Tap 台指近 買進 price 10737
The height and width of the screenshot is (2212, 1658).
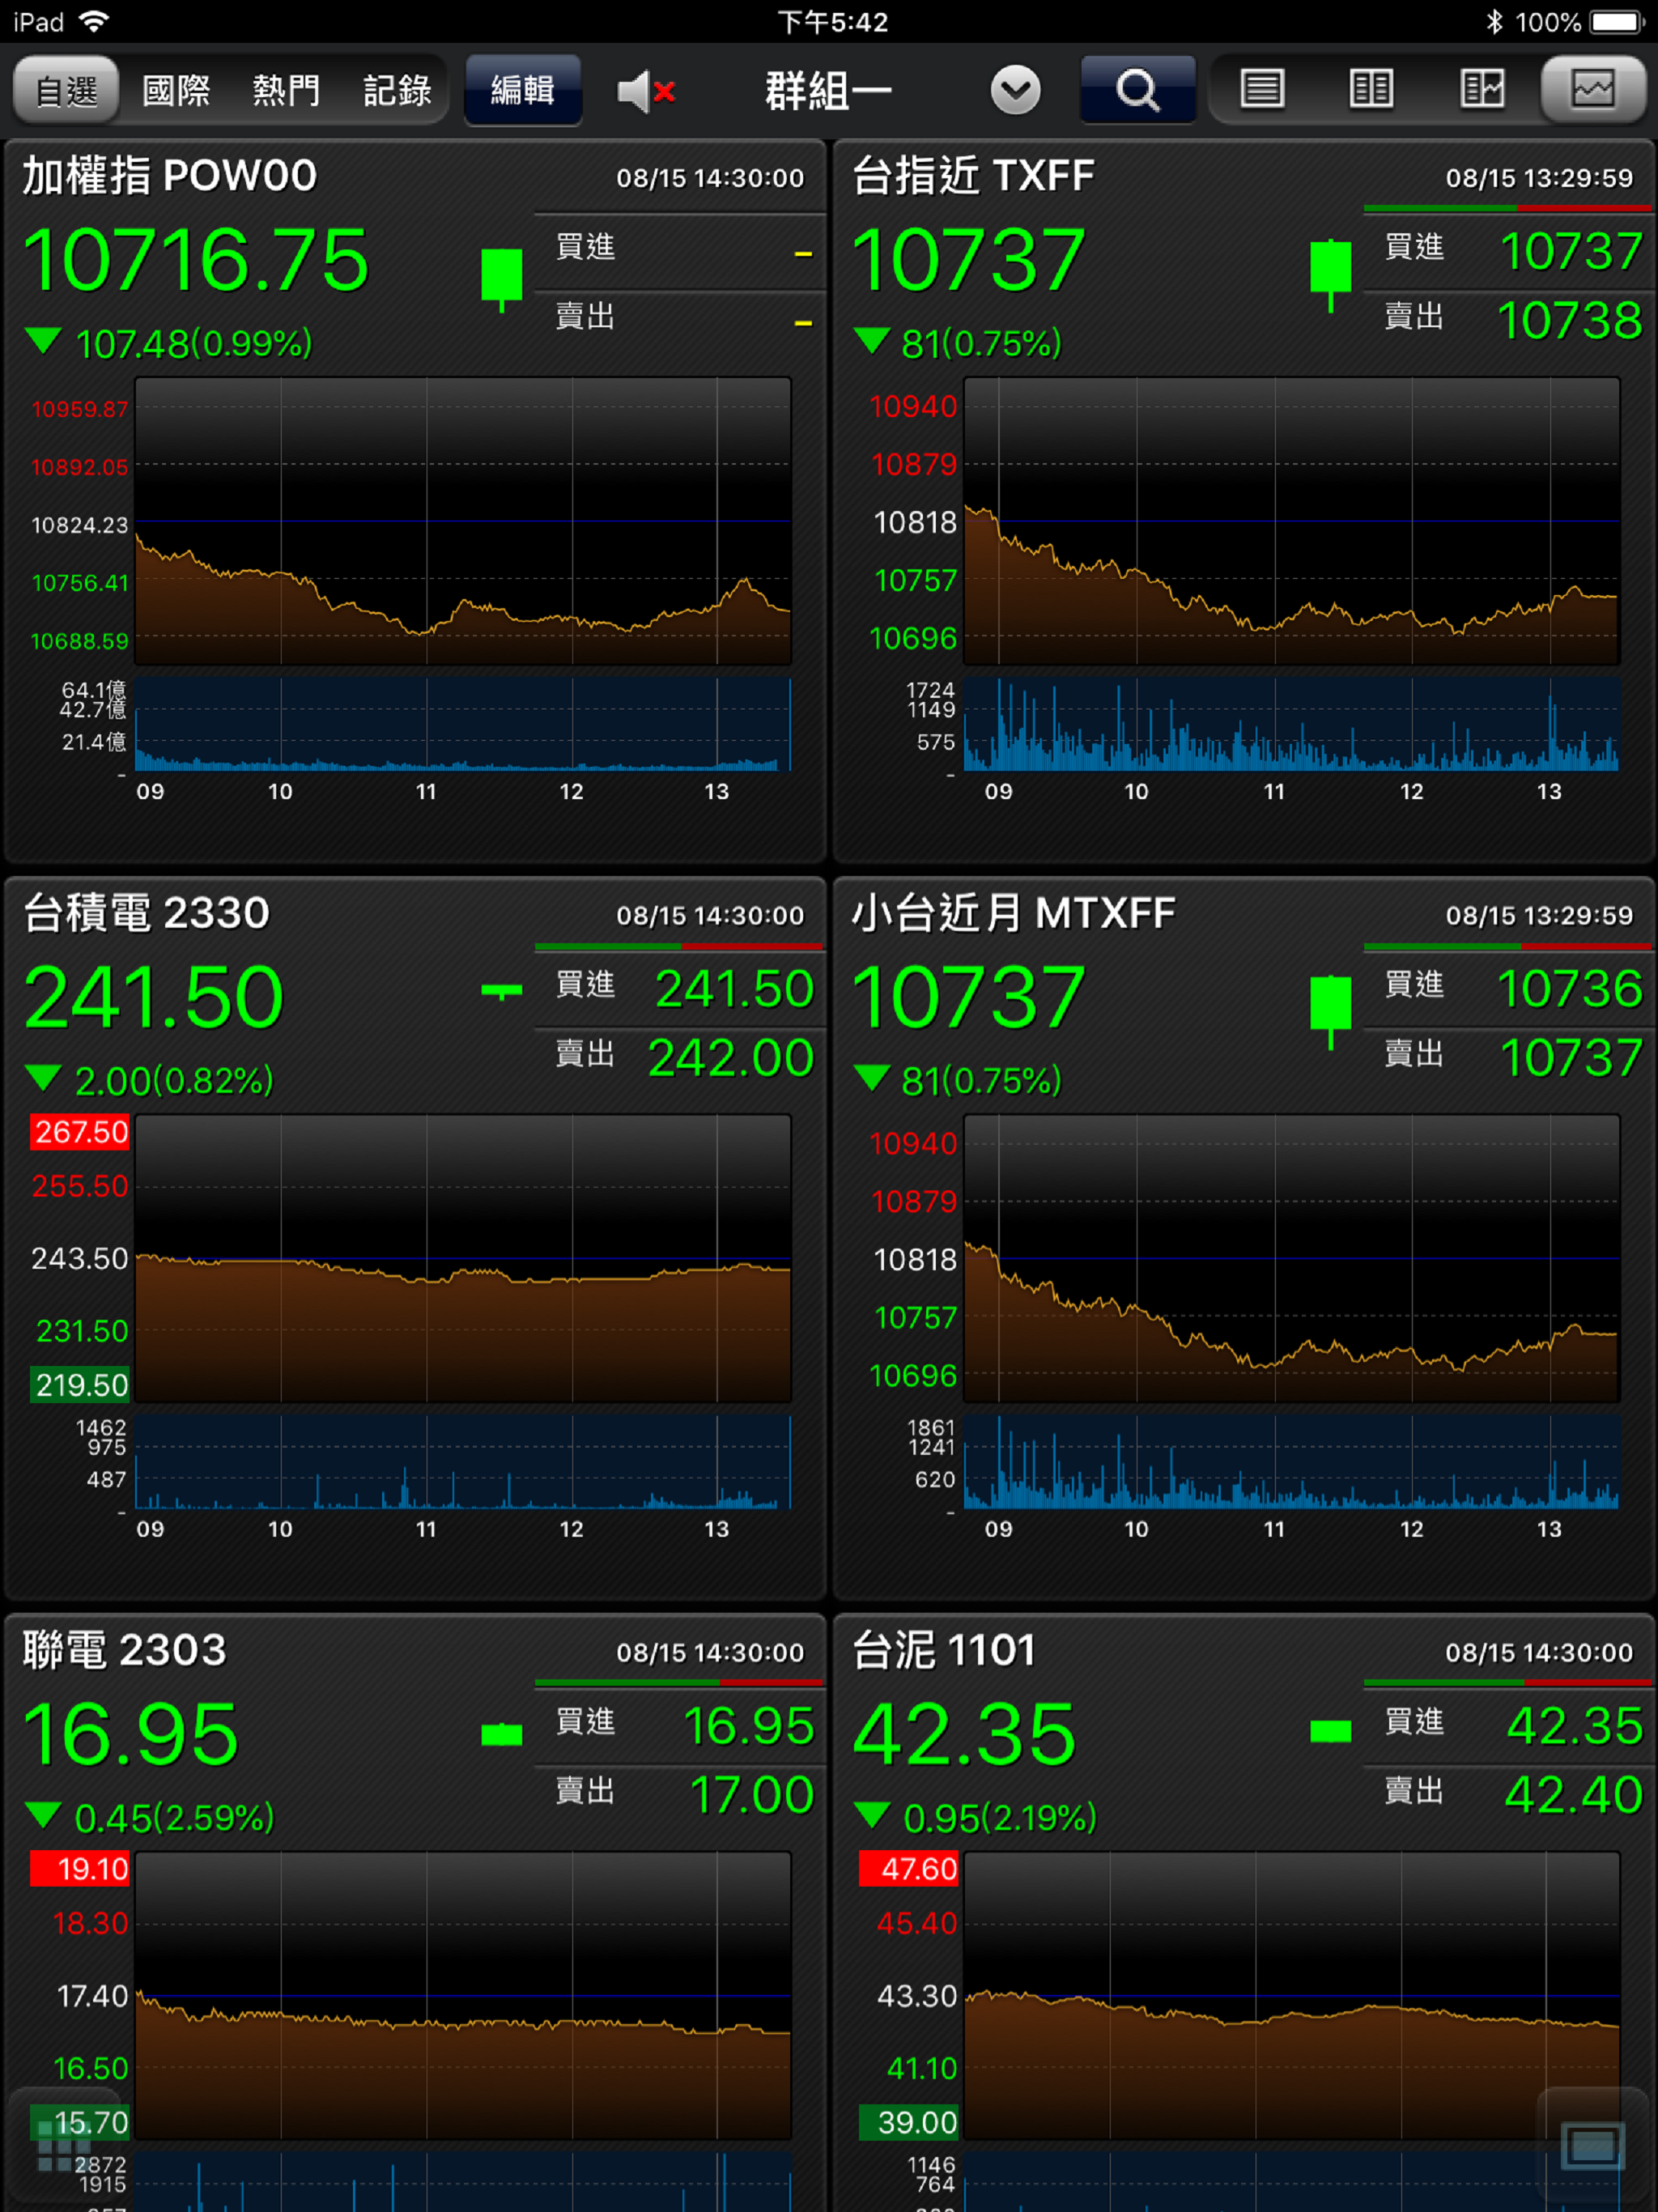pyautogui.click(x=1571, y=250)
